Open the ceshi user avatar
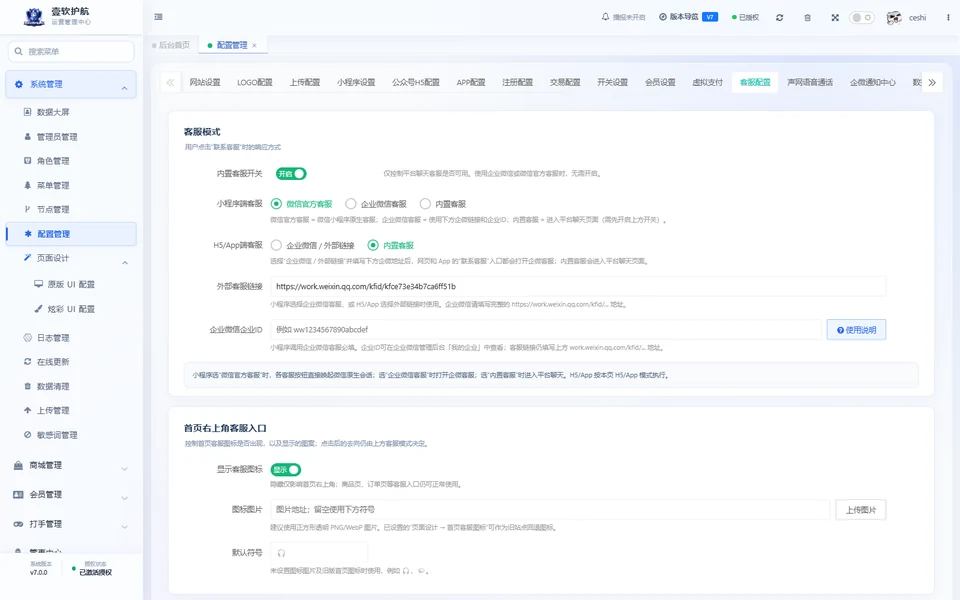Screen dimensions: 960x600 point(894,18)
